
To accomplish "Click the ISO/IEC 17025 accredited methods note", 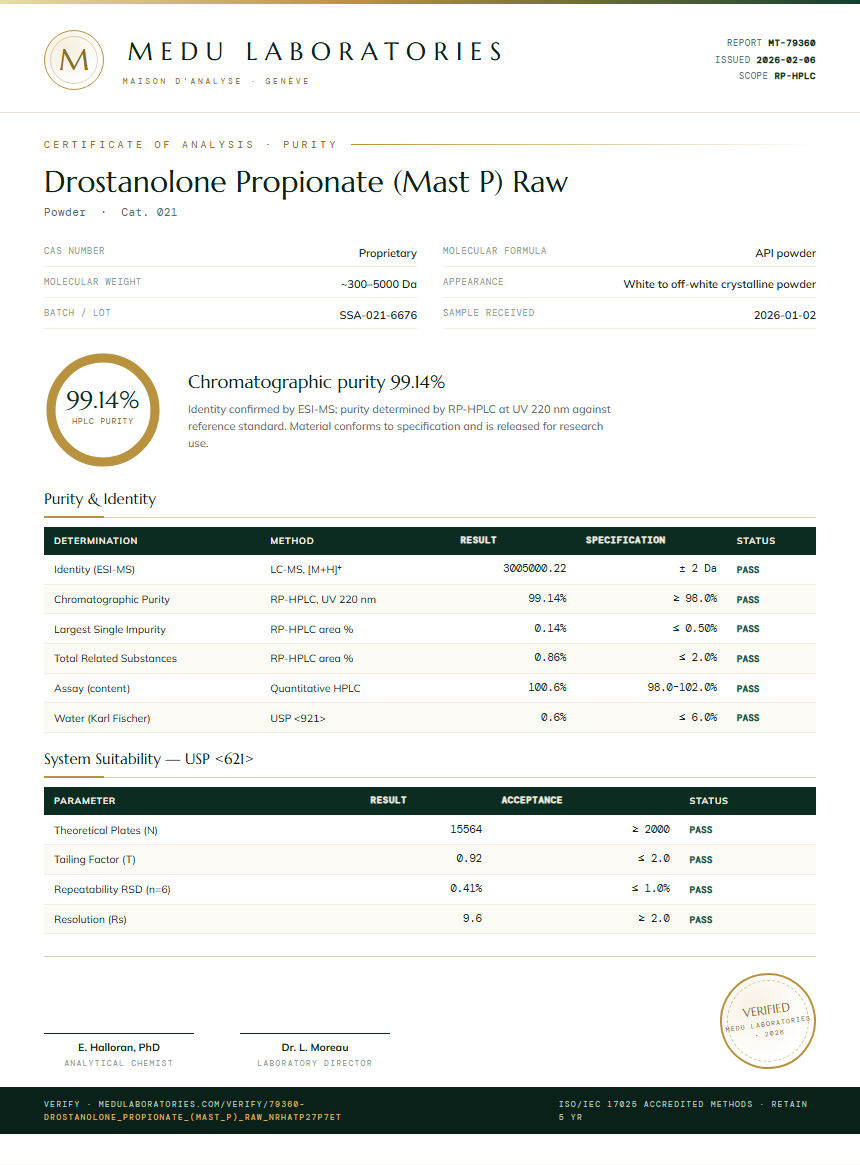I will coord(682,1111).
